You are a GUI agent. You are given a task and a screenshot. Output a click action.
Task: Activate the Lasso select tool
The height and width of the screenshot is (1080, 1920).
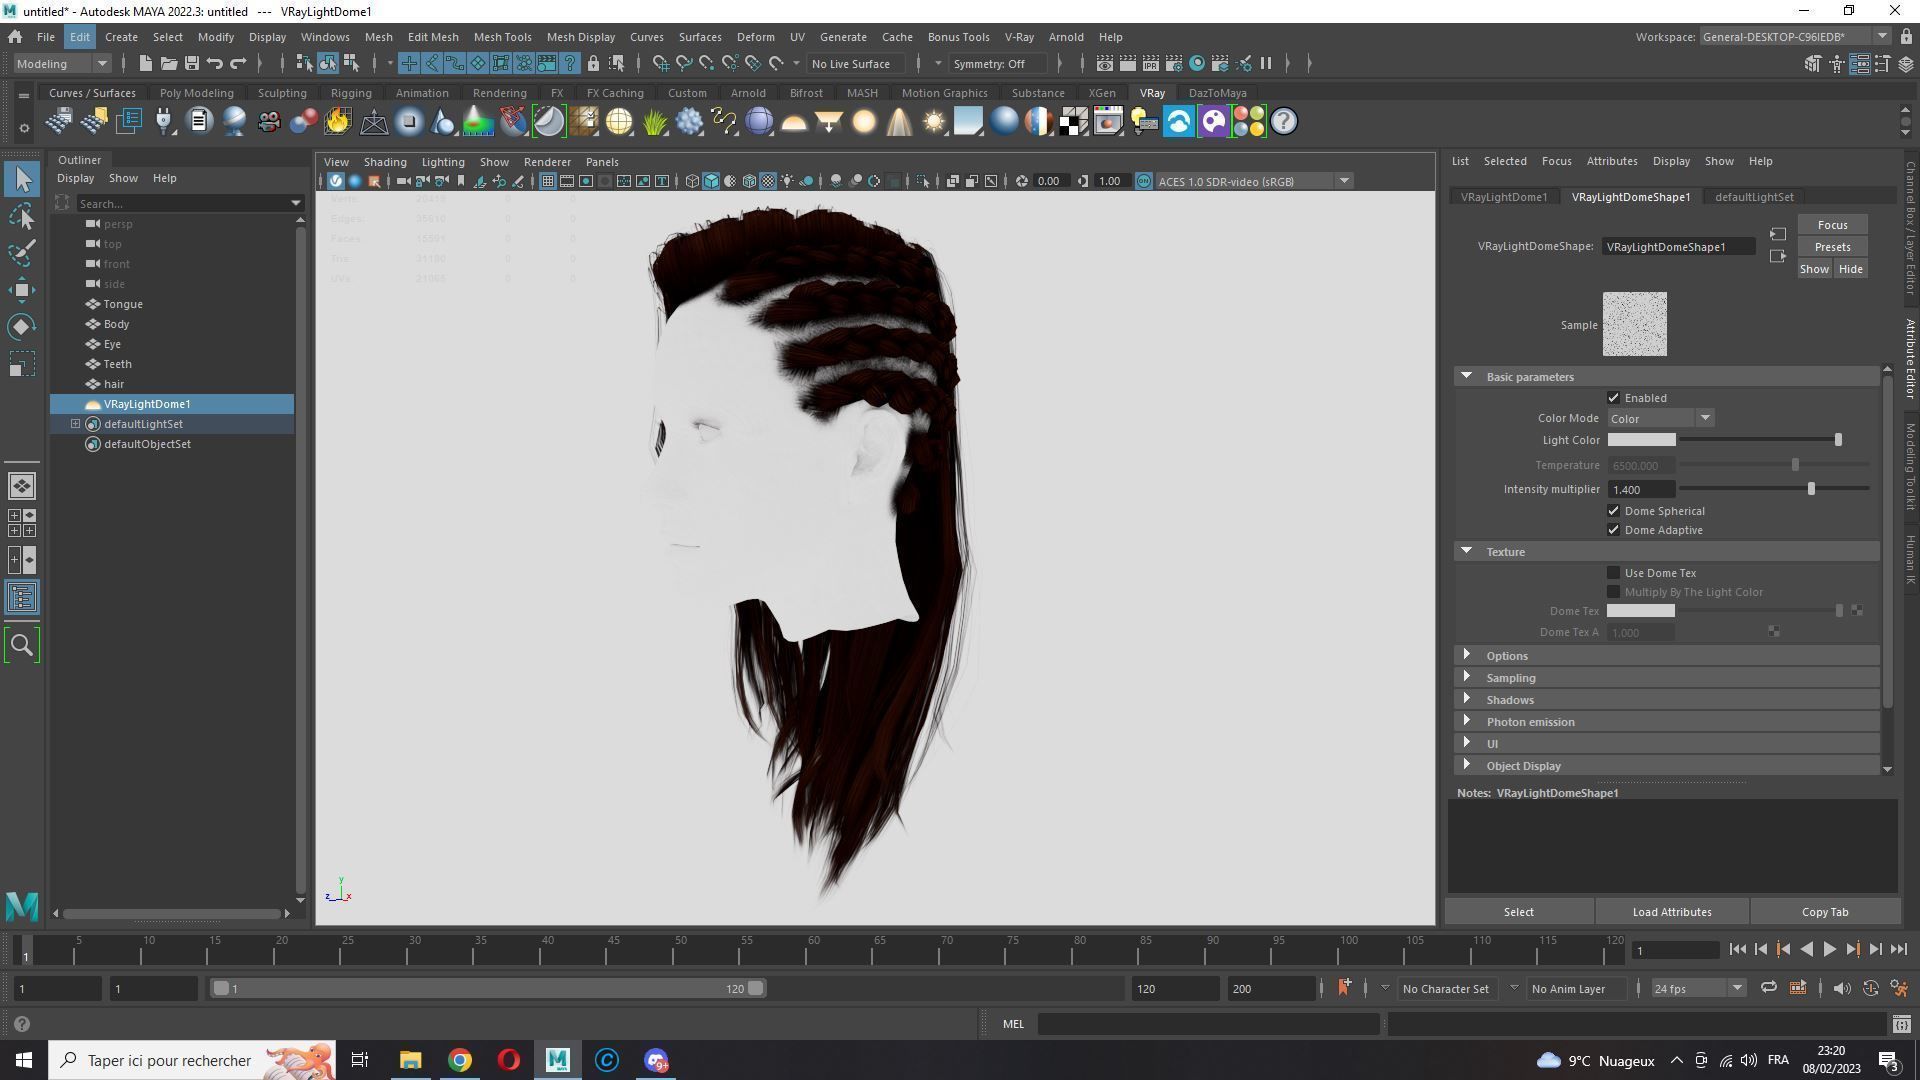[22, 216]
